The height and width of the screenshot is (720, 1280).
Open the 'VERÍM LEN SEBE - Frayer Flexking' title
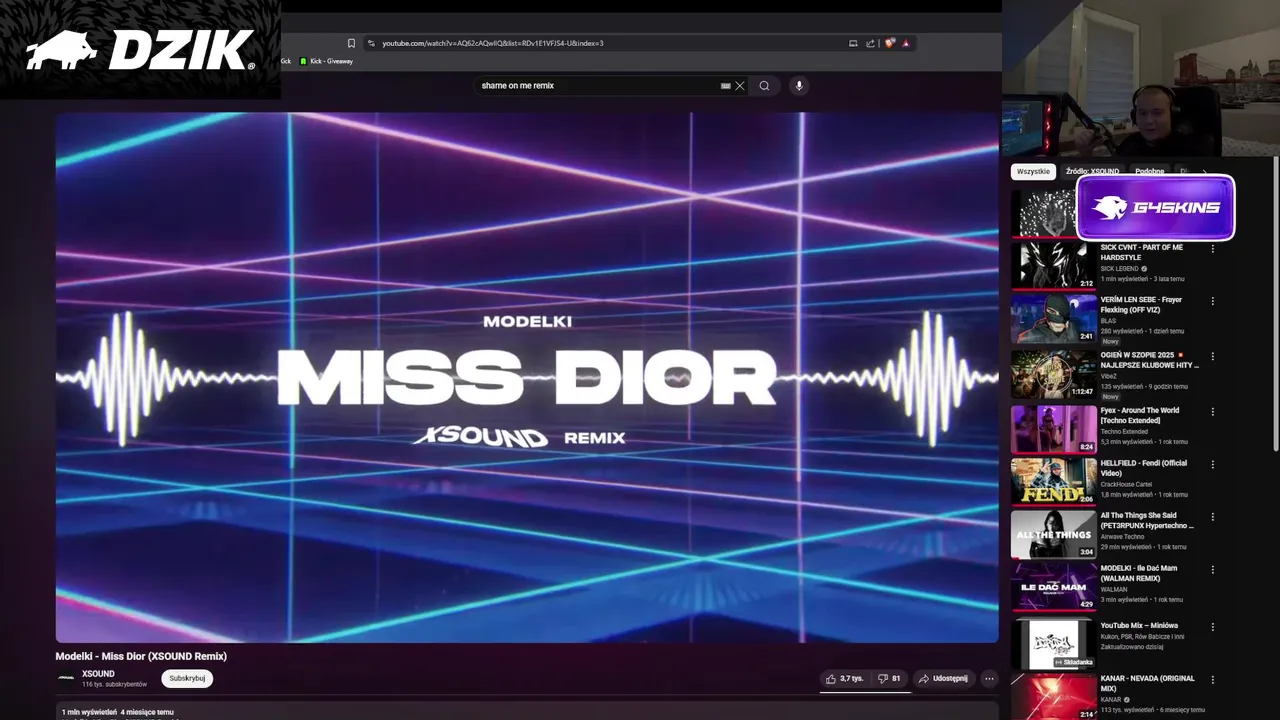1141,304
